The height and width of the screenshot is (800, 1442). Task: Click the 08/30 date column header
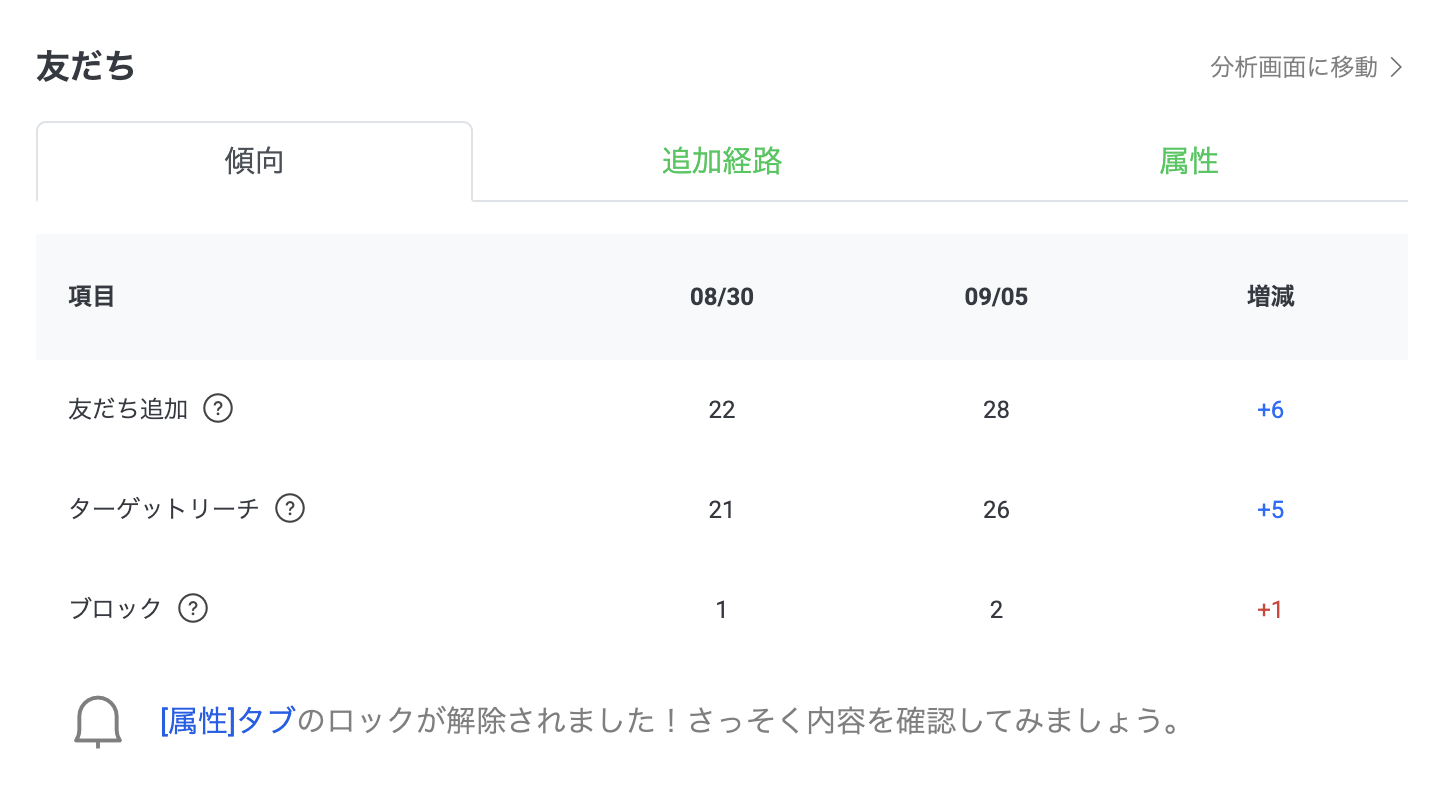(722, 297)
